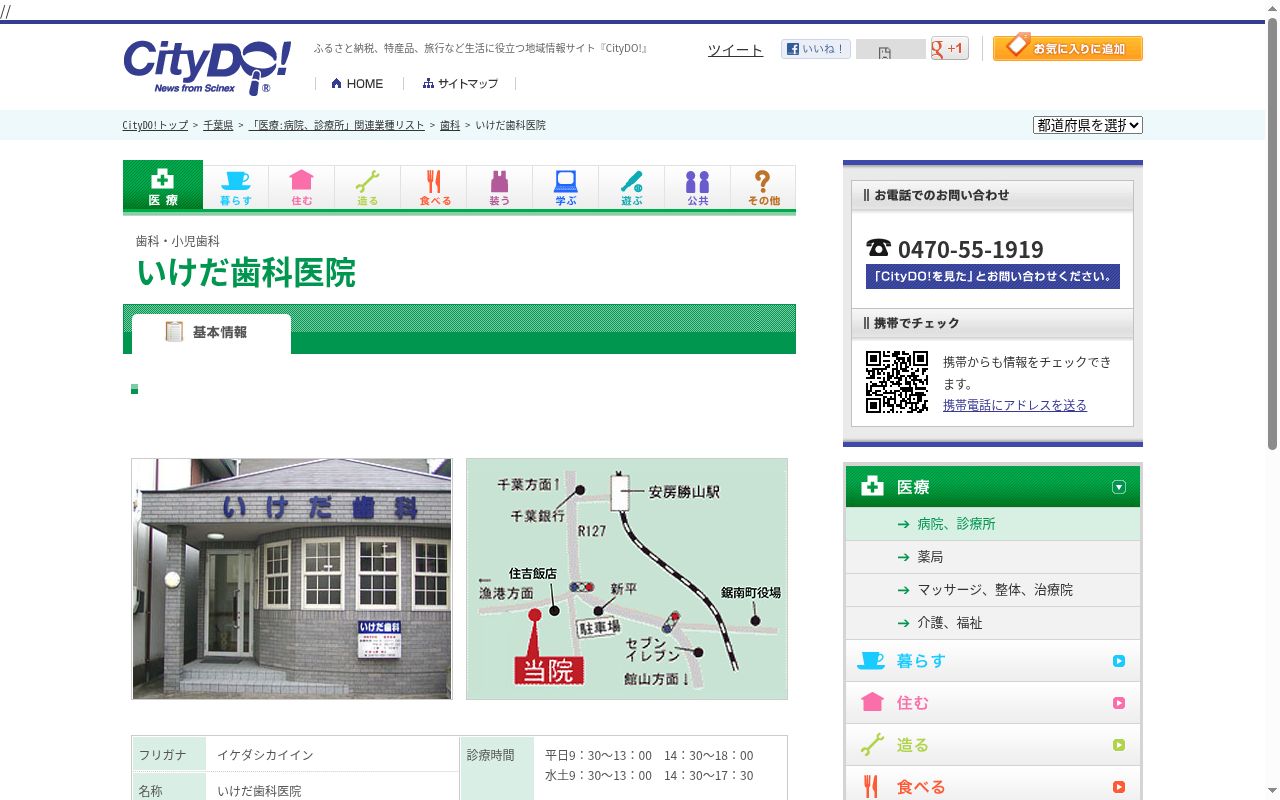Open the 歯科 breadcrumb link
This screenshot has width=1280, height=800.
450,125
